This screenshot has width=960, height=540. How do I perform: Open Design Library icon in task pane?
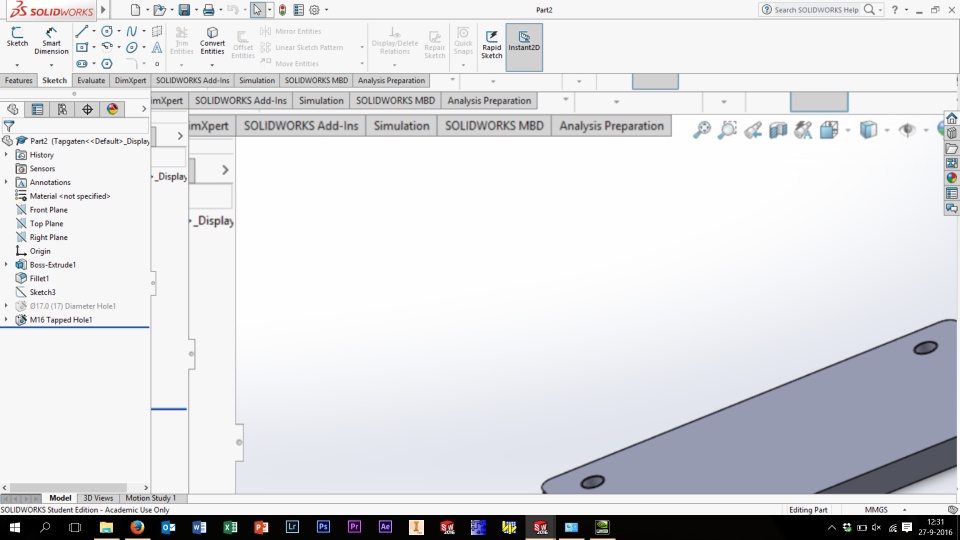951,133
